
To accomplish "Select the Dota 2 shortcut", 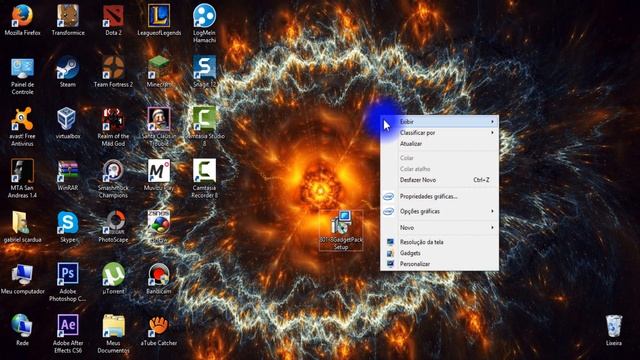I will pyautogui.click(x=113, y=16).
